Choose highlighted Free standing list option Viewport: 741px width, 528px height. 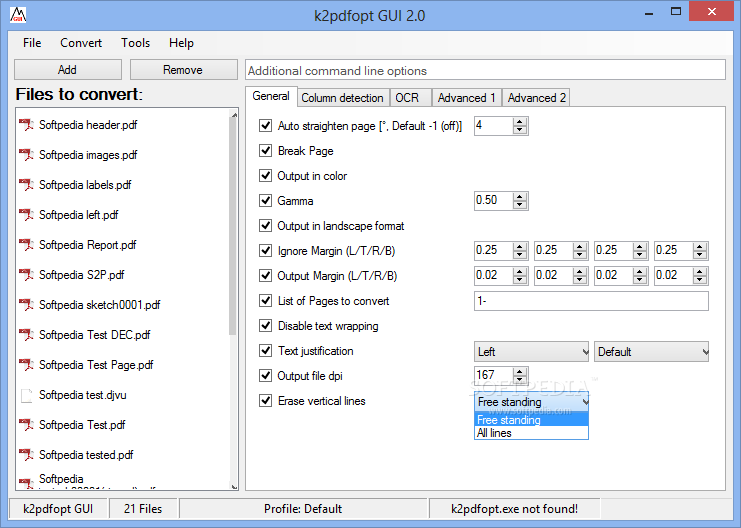[531, 420]
